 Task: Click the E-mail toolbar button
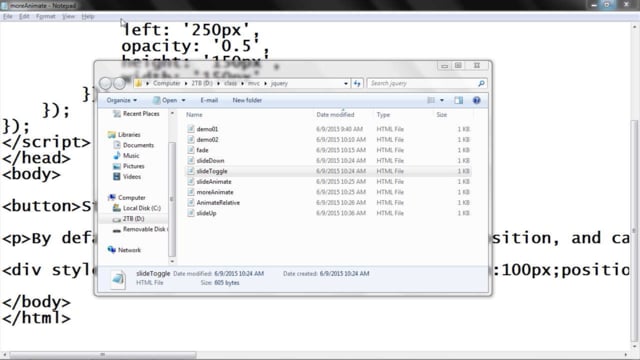209,100
